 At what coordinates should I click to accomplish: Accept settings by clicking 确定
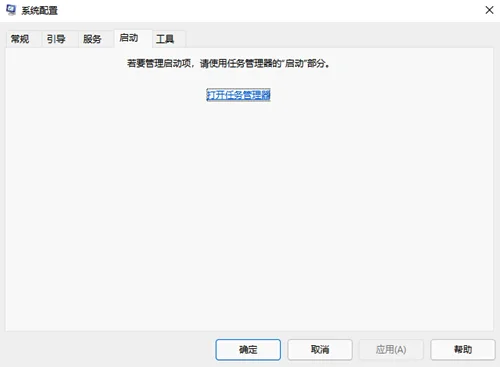tap(248, 350)
